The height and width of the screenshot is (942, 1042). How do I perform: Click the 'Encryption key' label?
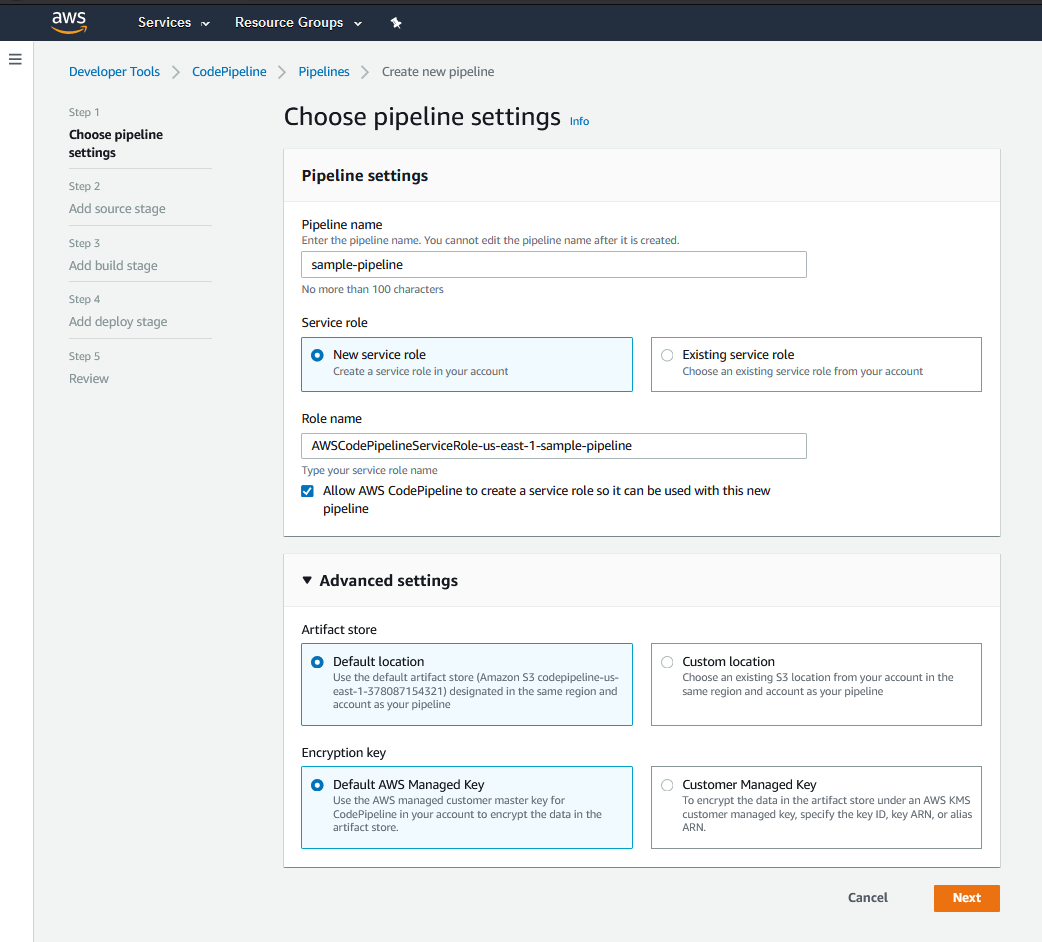coord(344,753)
